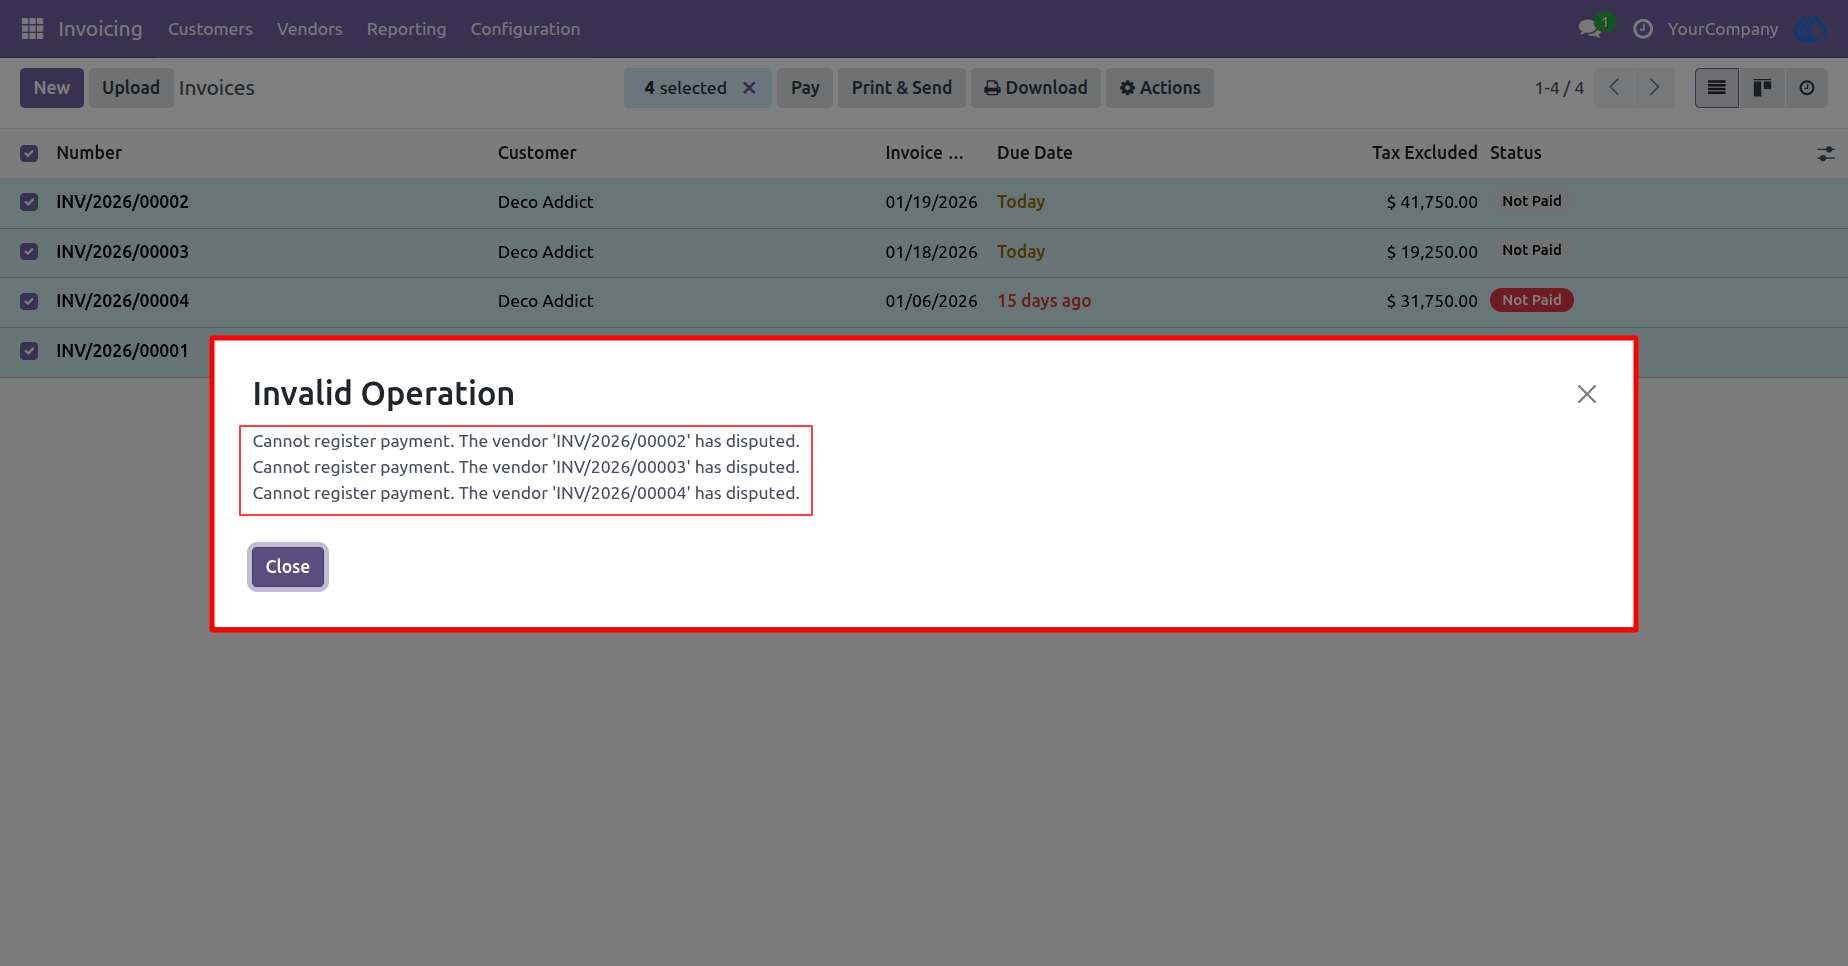The image size is (1848, 966).
Task: Open Vendors menu
Action: click(310, 29)
